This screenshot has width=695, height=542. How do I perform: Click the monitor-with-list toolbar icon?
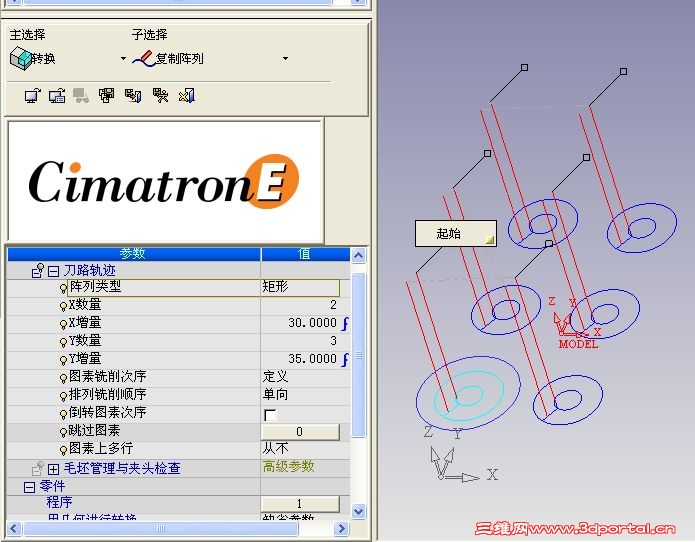point(57,95)
